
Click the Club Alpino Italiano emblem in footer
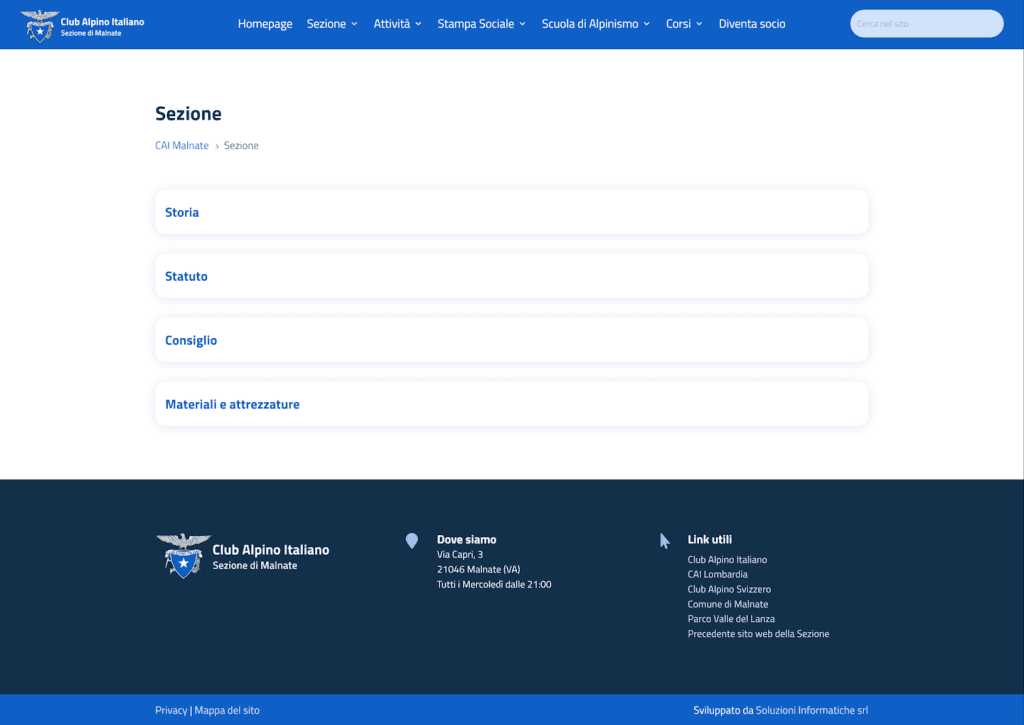183,555
